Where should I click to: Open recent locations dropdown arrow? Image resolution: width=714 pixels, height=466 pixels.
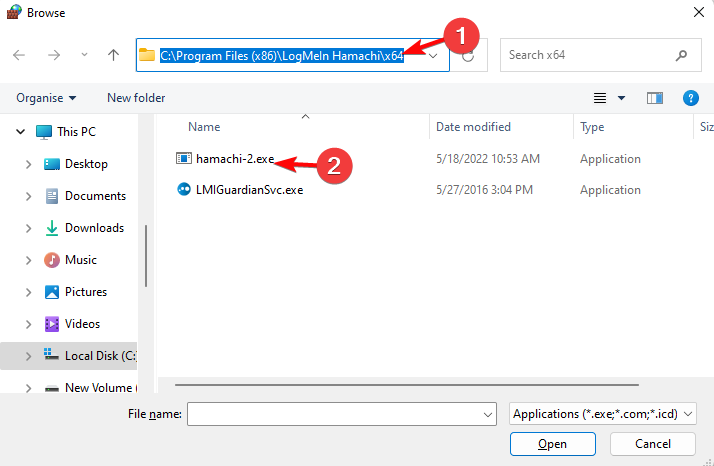pos(84,55)
